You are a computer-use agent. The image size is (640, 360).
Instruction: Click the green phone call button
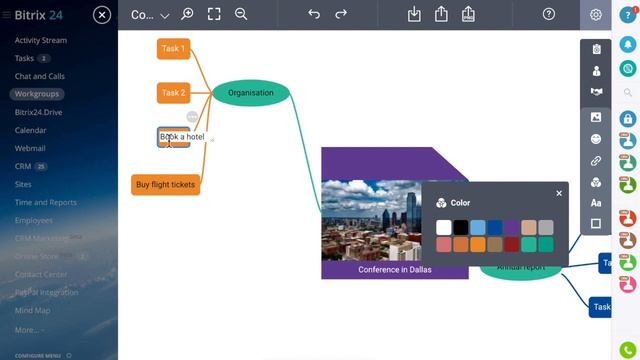pos(628,350)
